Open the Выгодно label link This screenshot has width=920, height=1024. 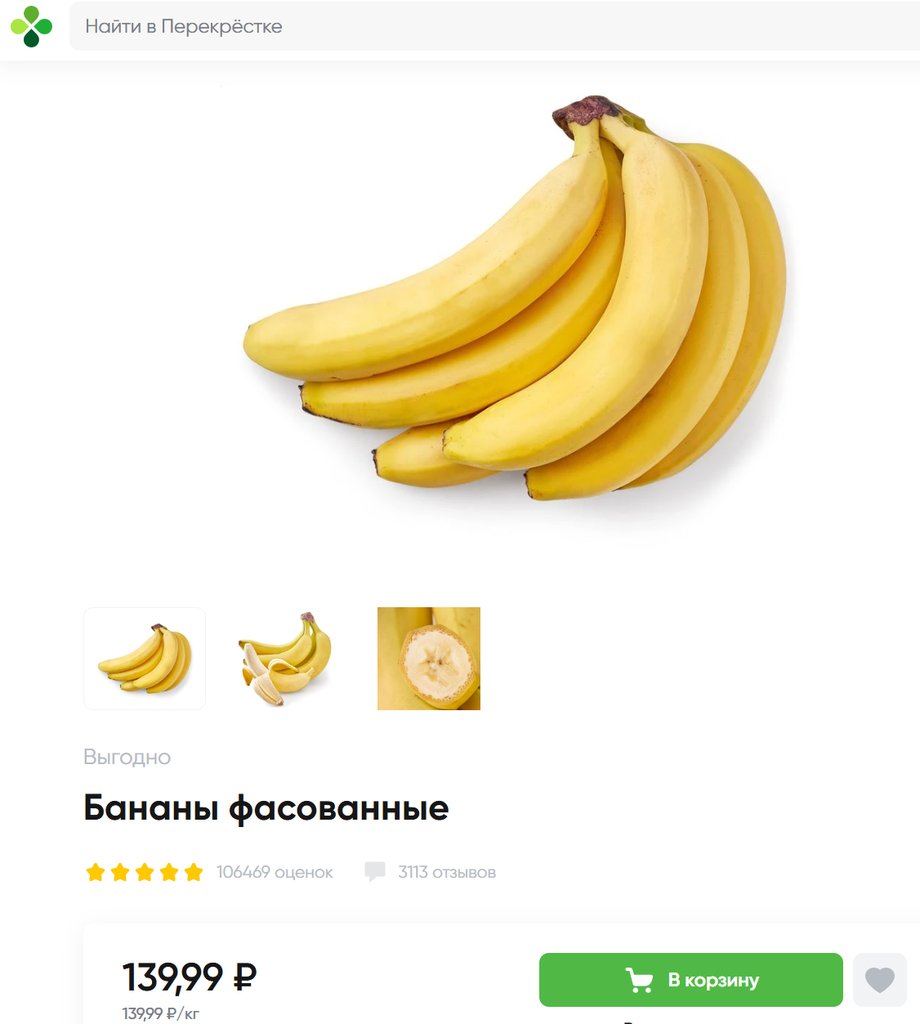click(127, 757)
